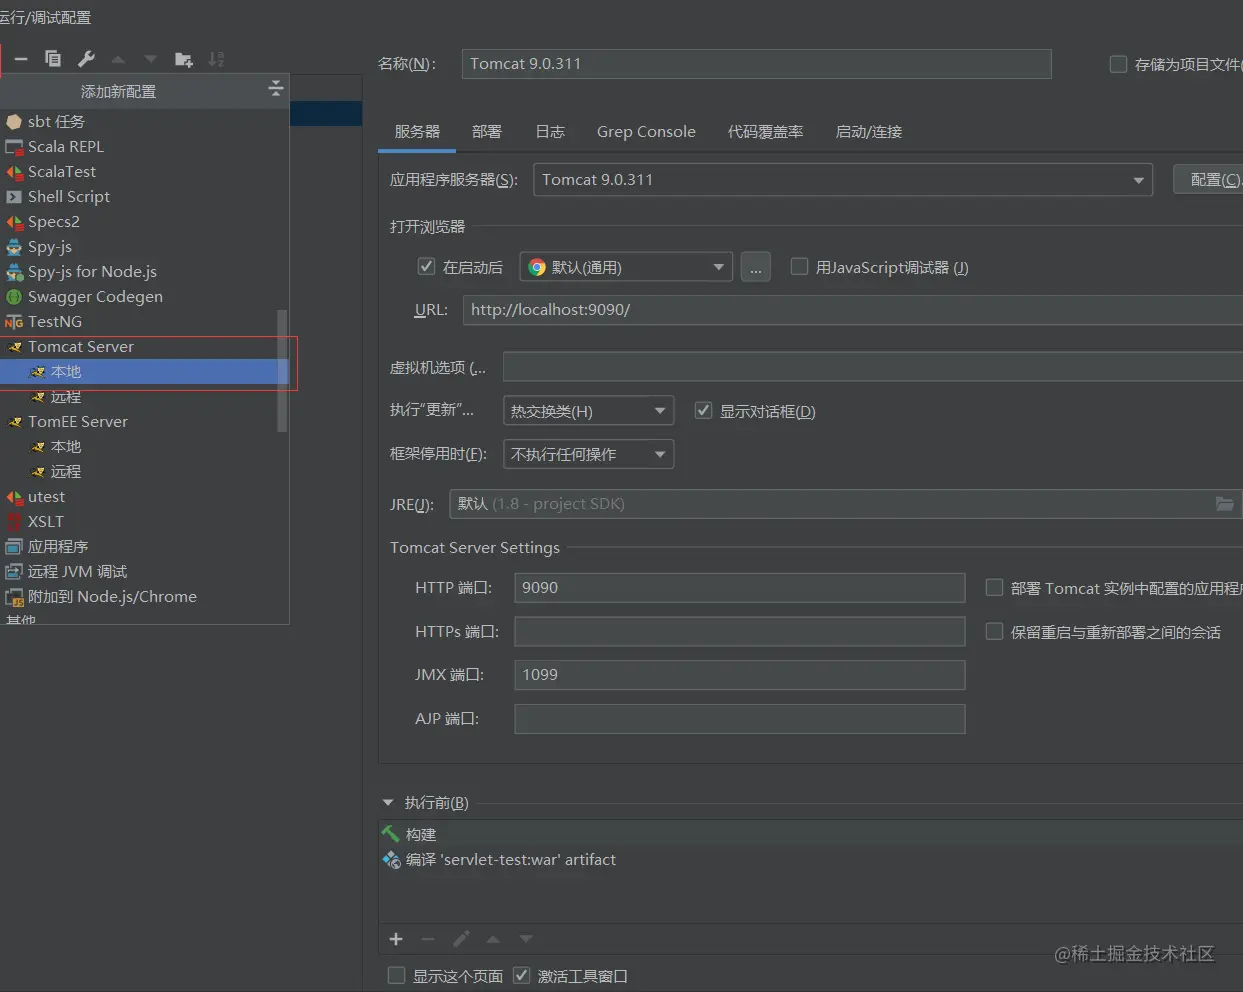Select 本地 under Tomcat Server
The width and height of the screenshot is (1243, 992).
[145, 371]
